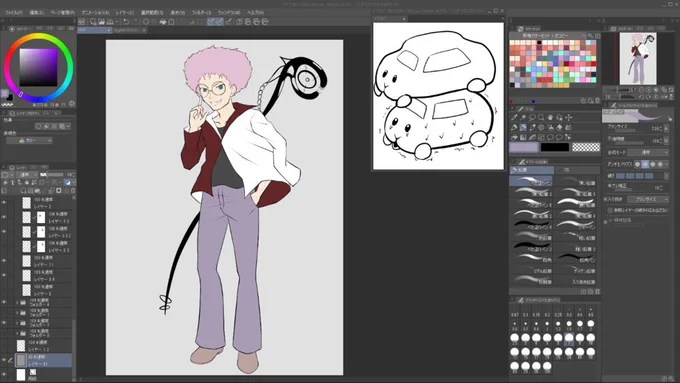Open ファイル menu
Viewport: 680px width, 383px height.
click(x=14, y=13)
